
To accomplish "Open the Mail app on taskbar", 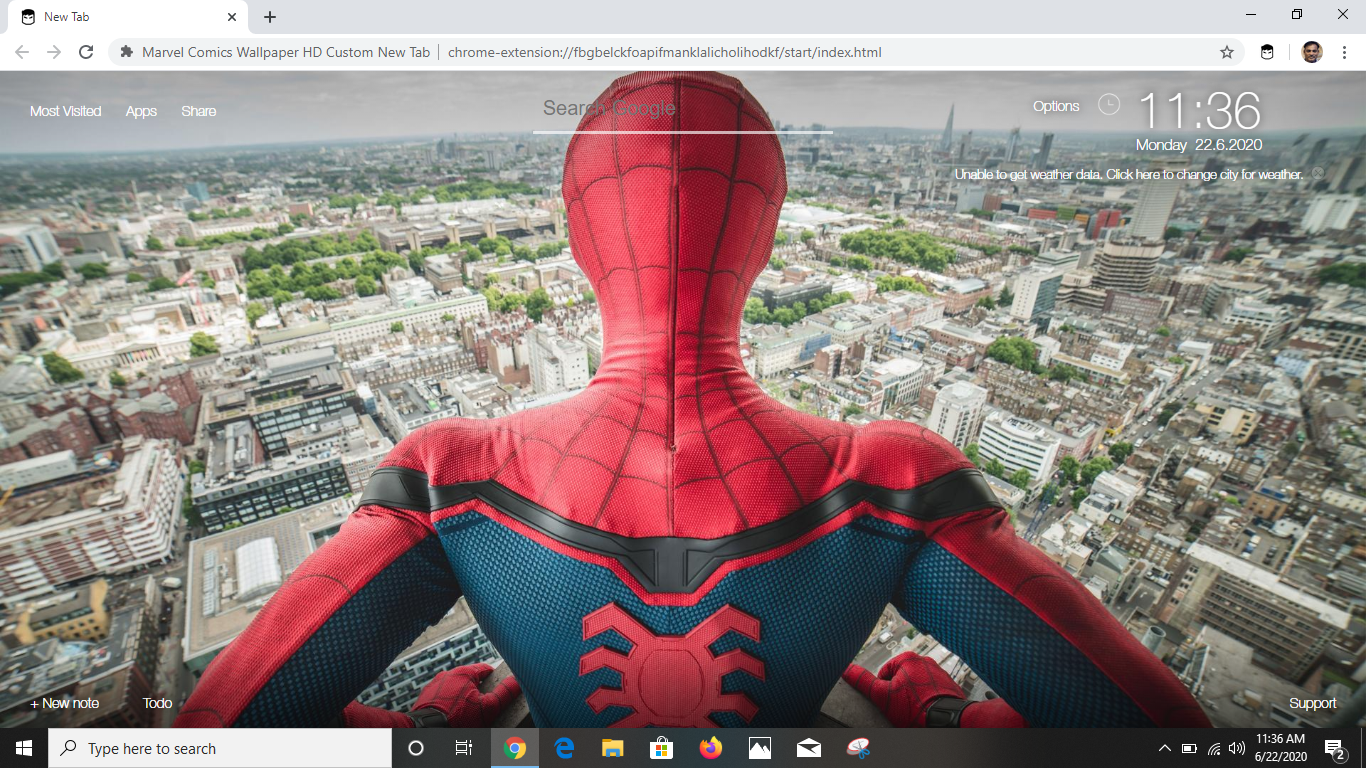I will click(x=809, y=748).
